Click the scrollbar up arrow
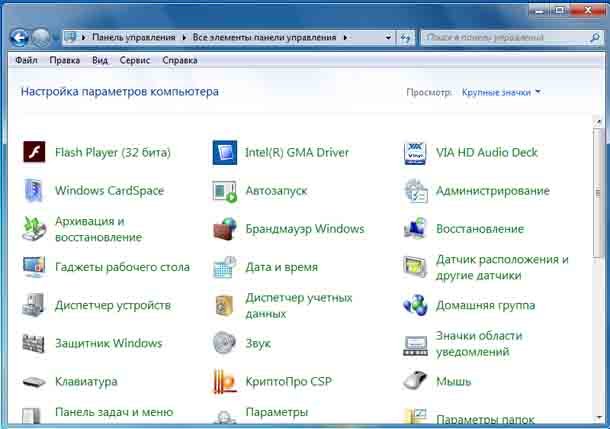Screen dimensions: 610x429 598,122
